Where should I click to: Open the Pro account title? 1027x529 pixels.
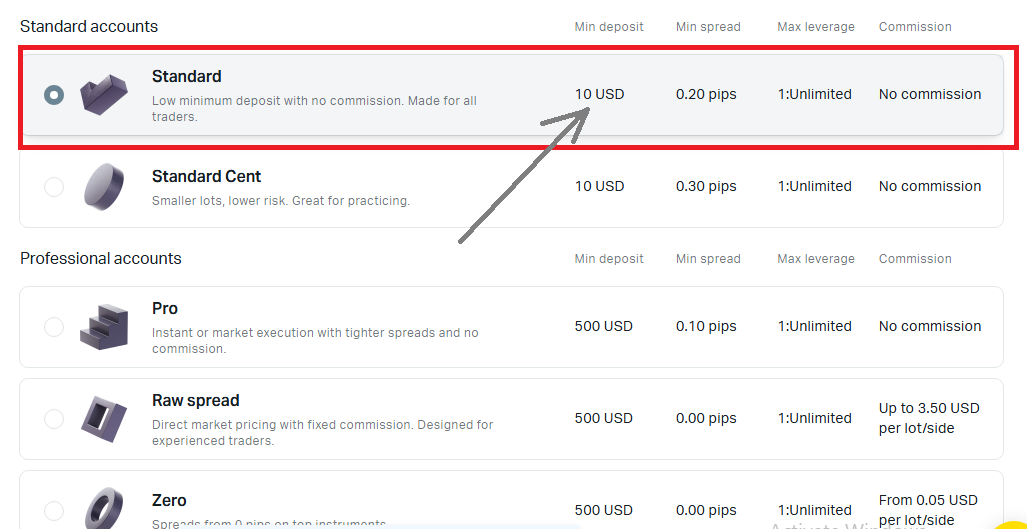[x=165, y=309]
